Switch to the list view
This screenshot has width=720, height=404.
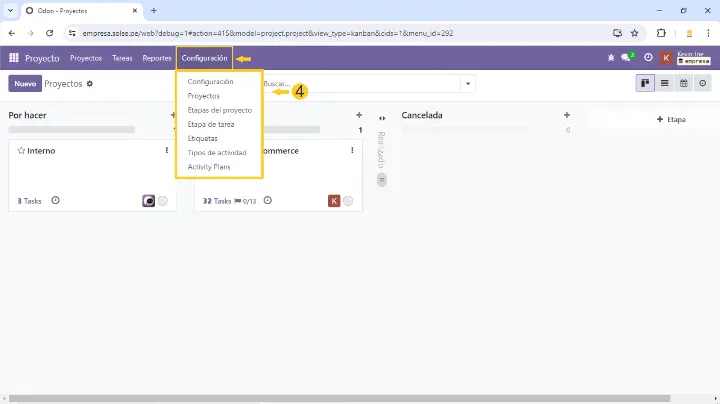pos(665,83)
